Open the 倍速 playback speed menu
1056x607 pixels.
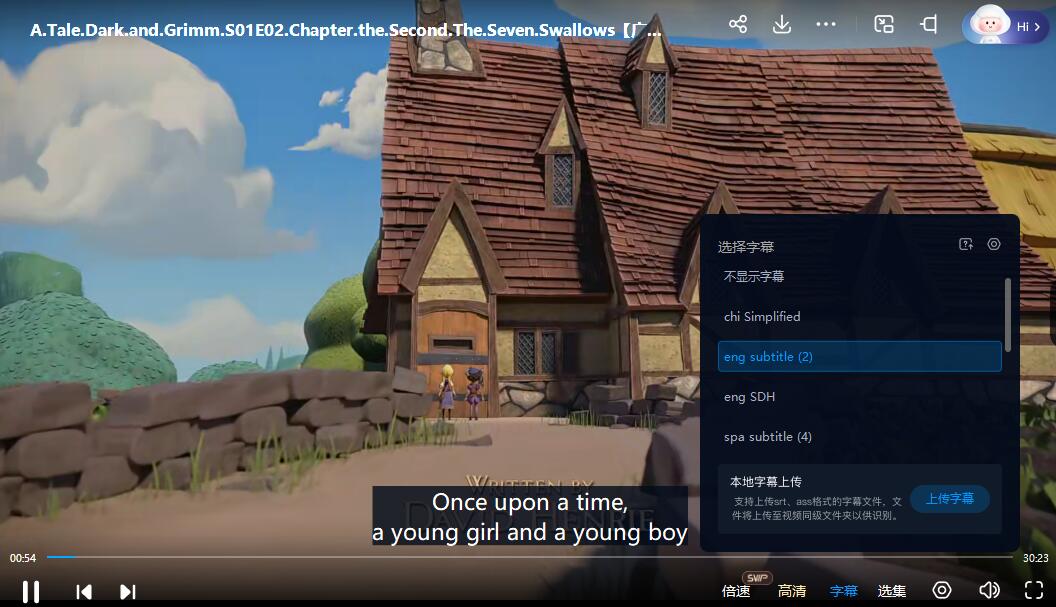[x=736, y=591]
